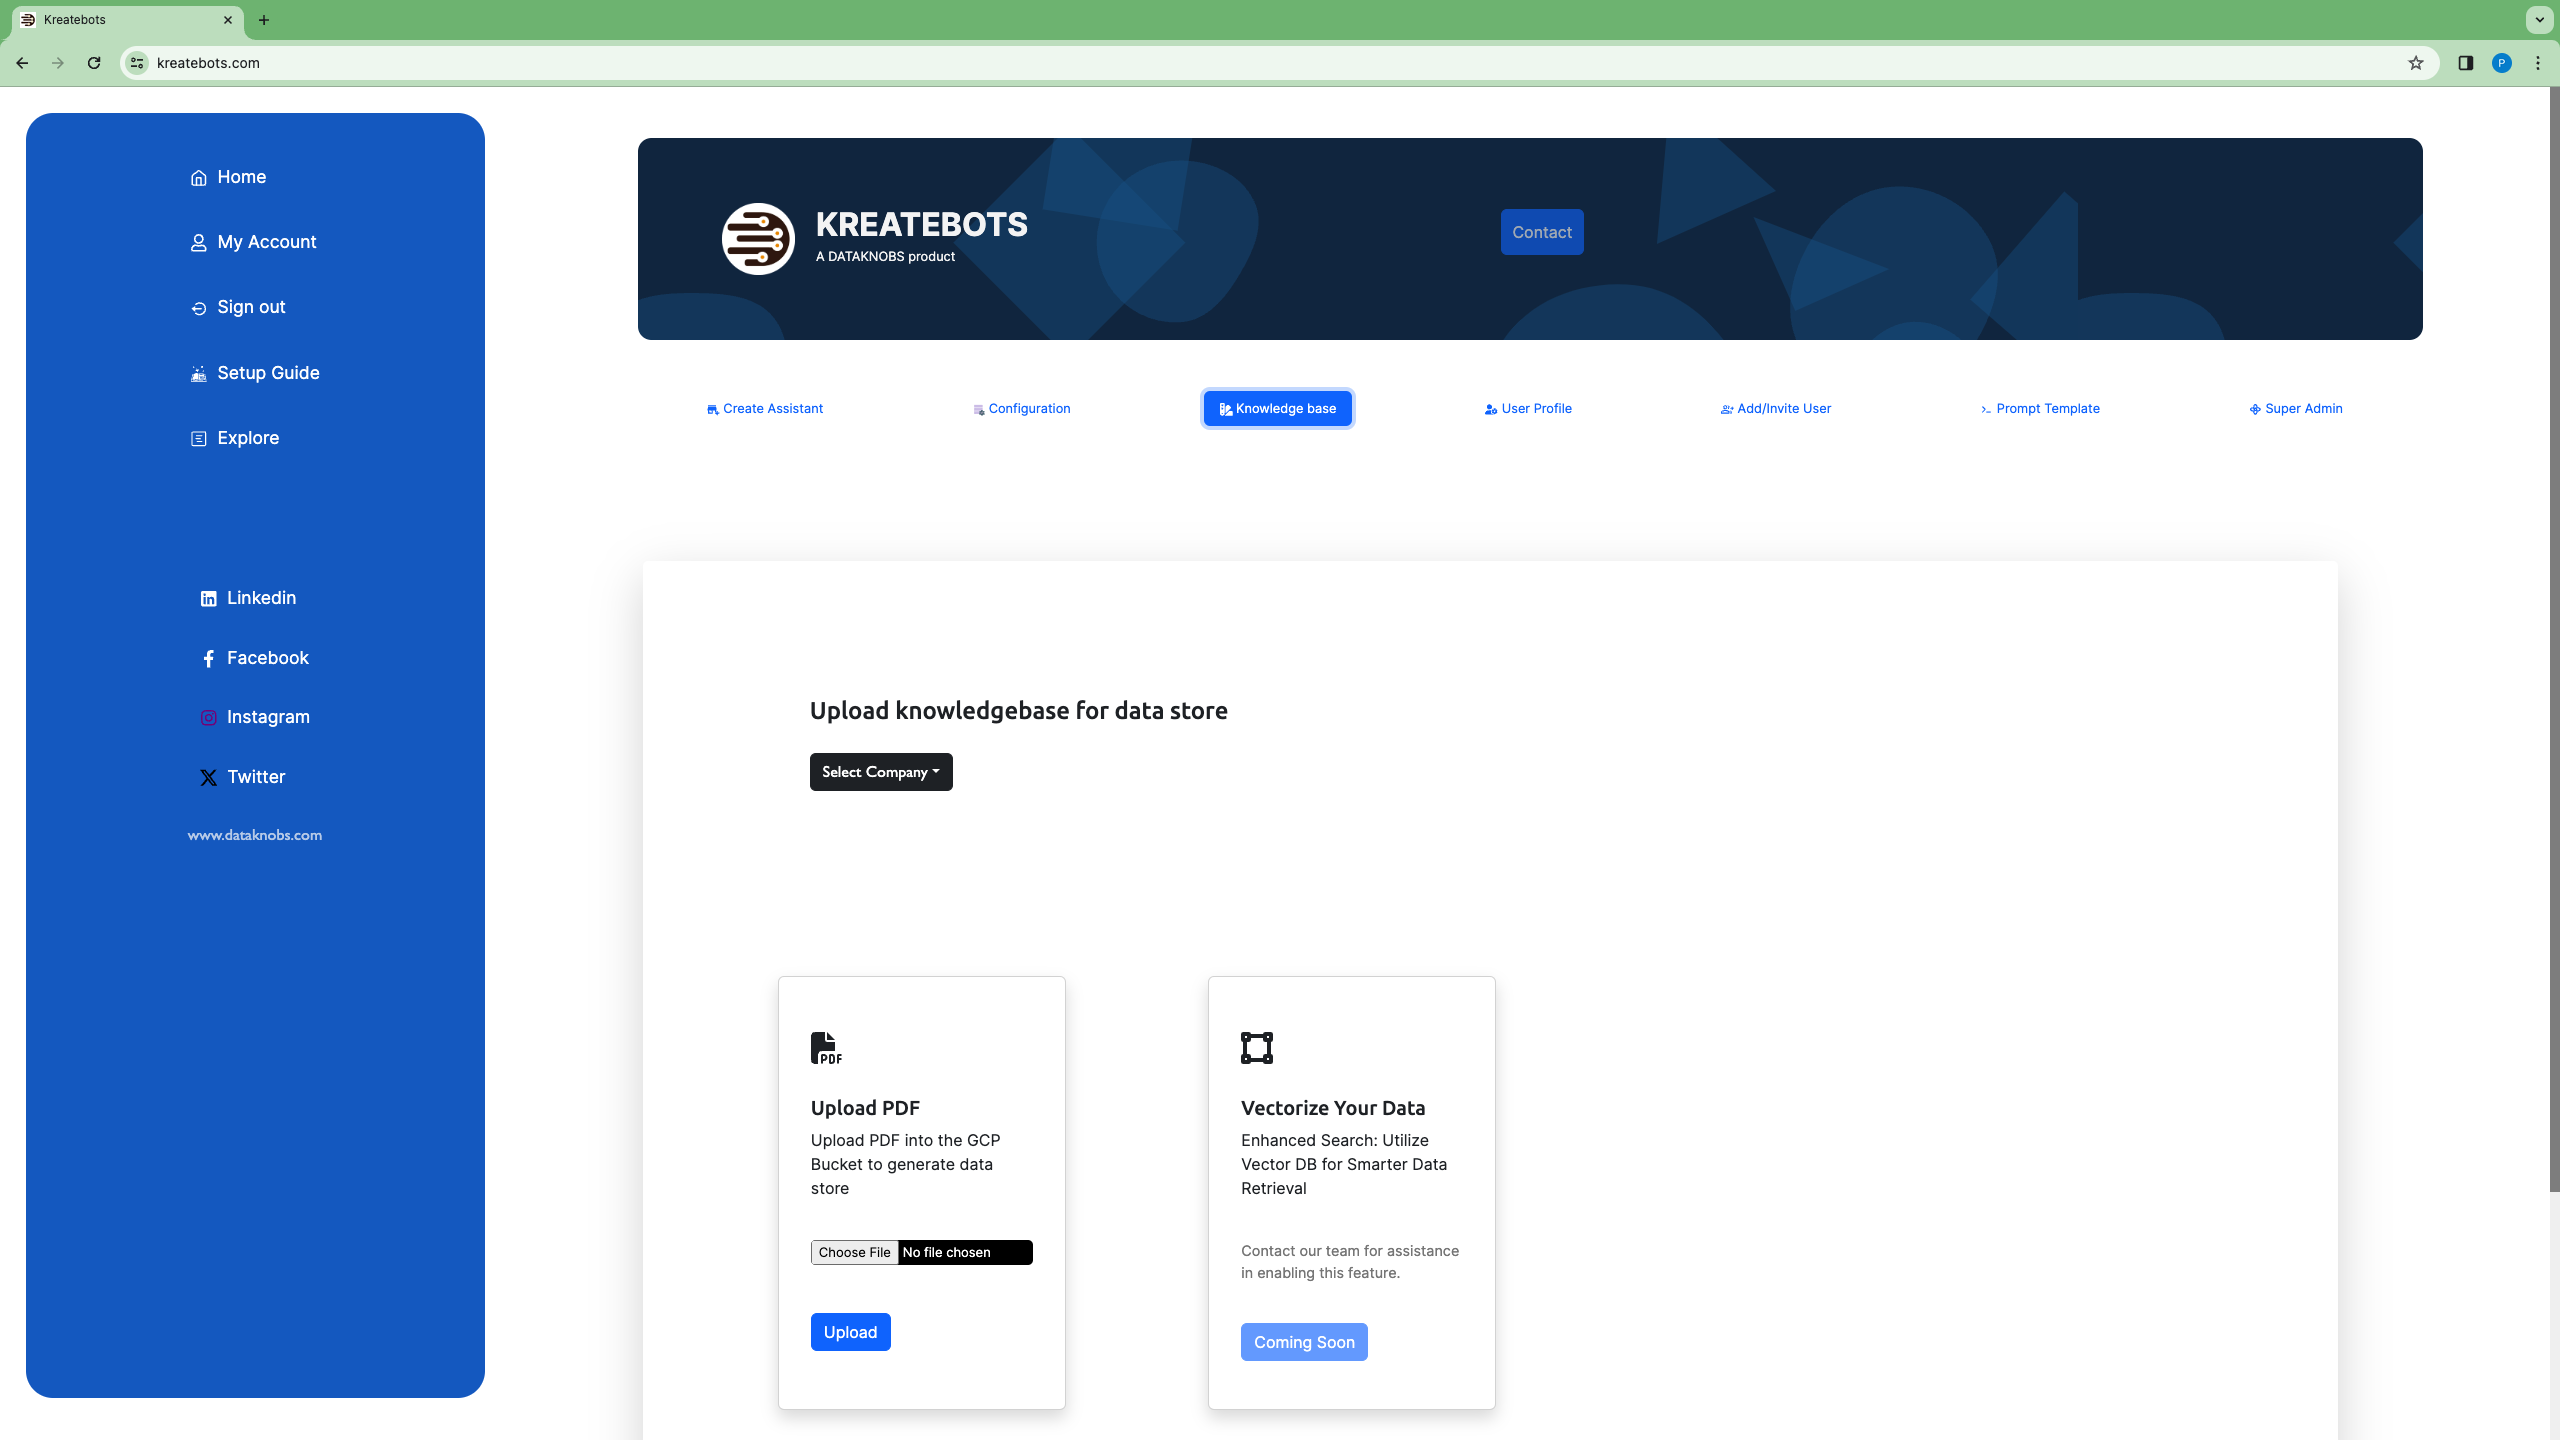Click the LinkedIn icon in sidebar
The image size is (2560, 1440).
(207, 598)
